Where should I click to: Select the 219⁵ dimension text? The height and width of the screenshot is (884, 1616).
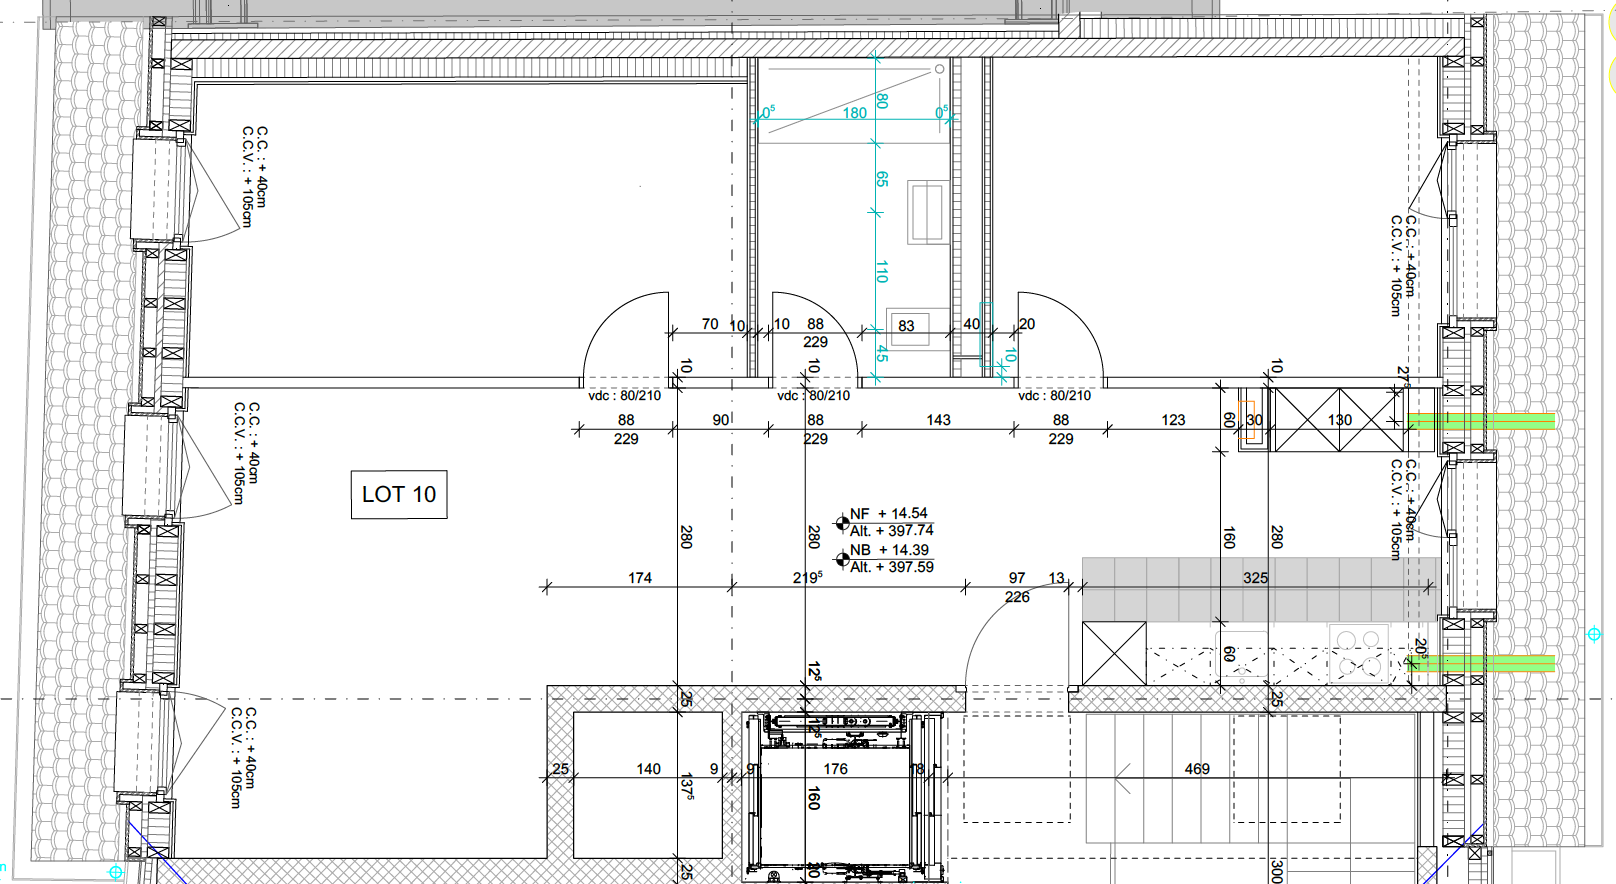[x=807, y=577]
